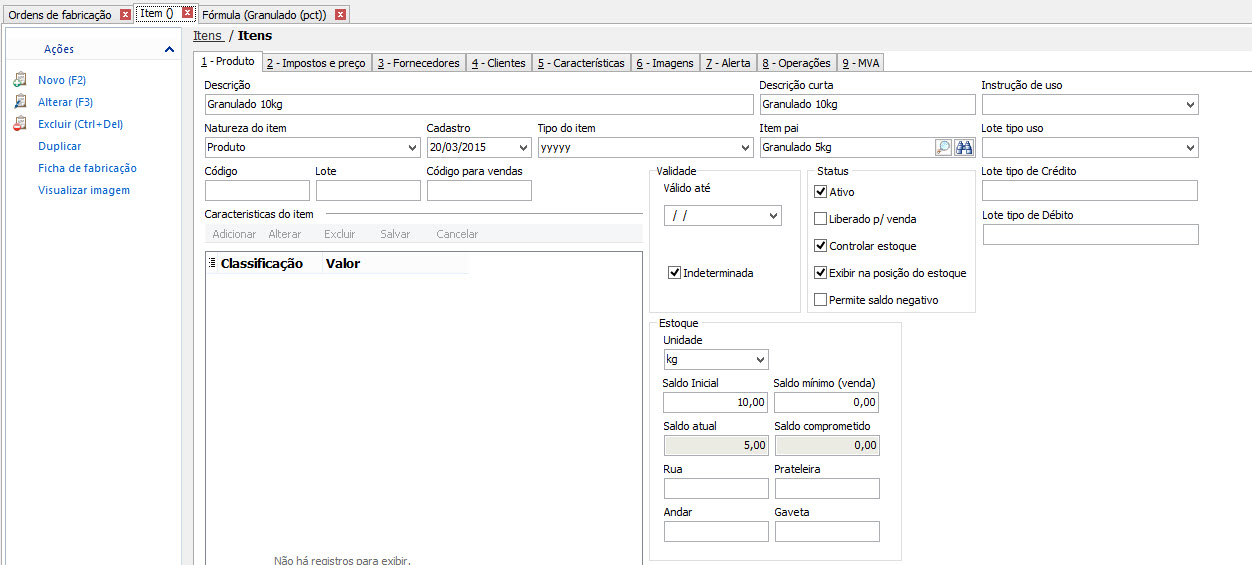The image size is (1252, 565).
Task: Click the Lote tipo de Crédito field
Action: tap(1090, 190)
